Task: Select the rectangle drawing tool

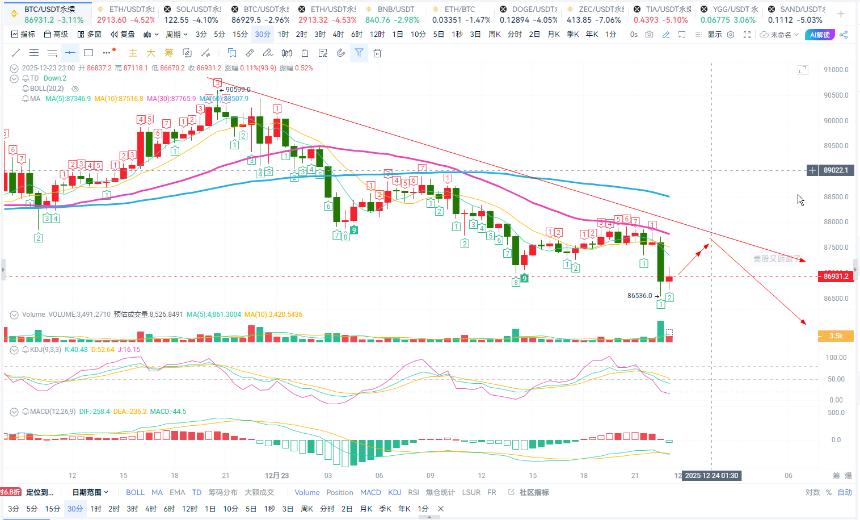Action: [88, 53]
